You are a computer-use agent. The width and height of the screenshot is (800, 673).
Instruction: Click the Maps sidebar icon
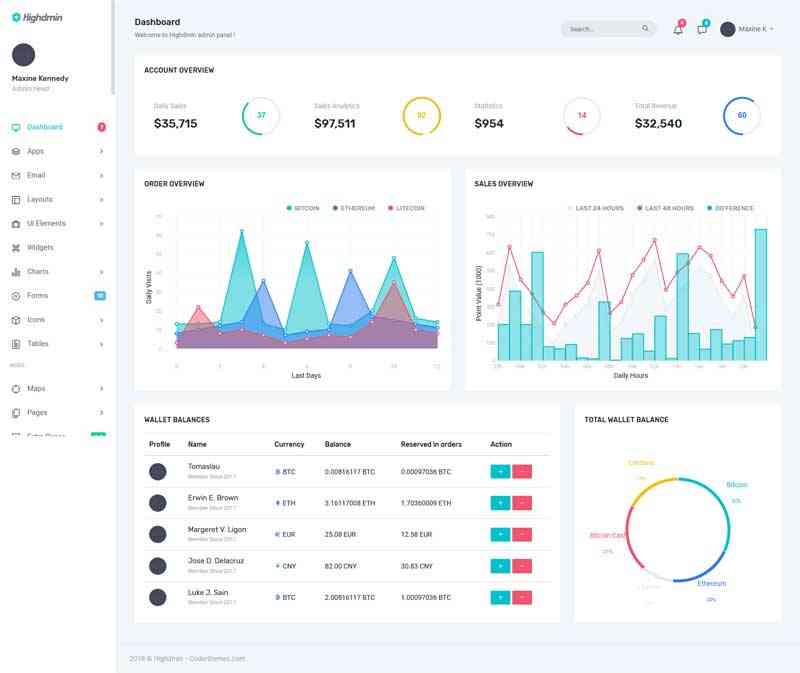[x=16, y=388]
